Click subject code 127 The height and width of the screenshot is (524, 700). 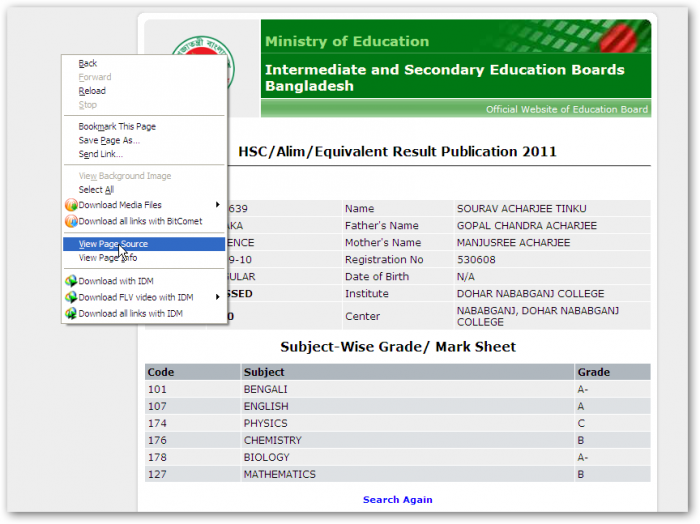click(x=157, y=474)
